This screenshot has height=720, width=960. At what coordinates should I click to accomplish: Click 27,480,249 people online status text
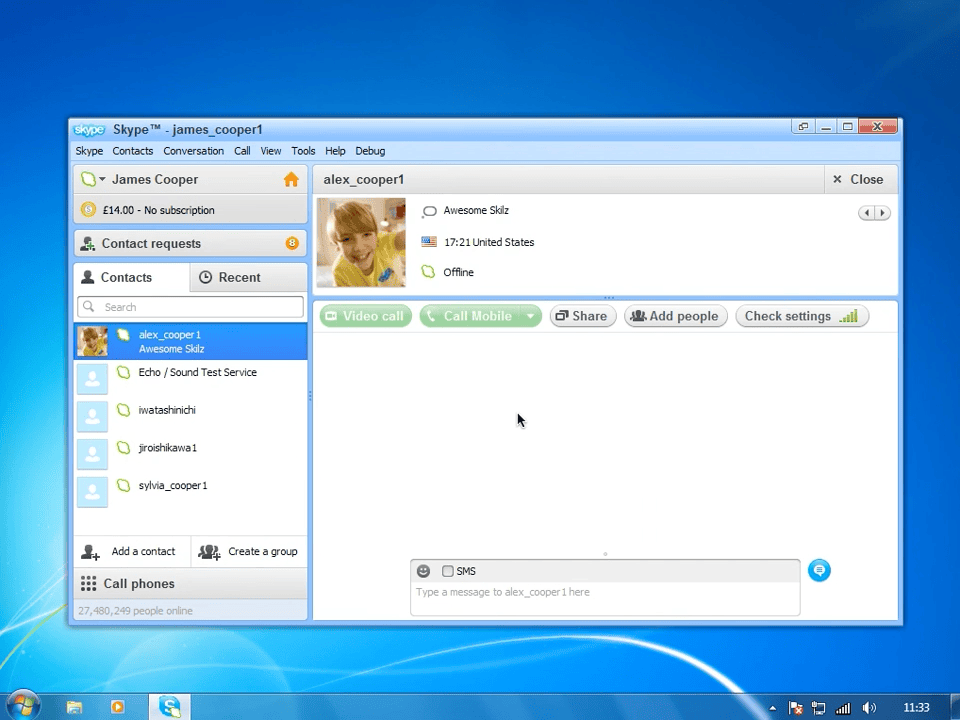pyautogui.click(x=135, y=611)
